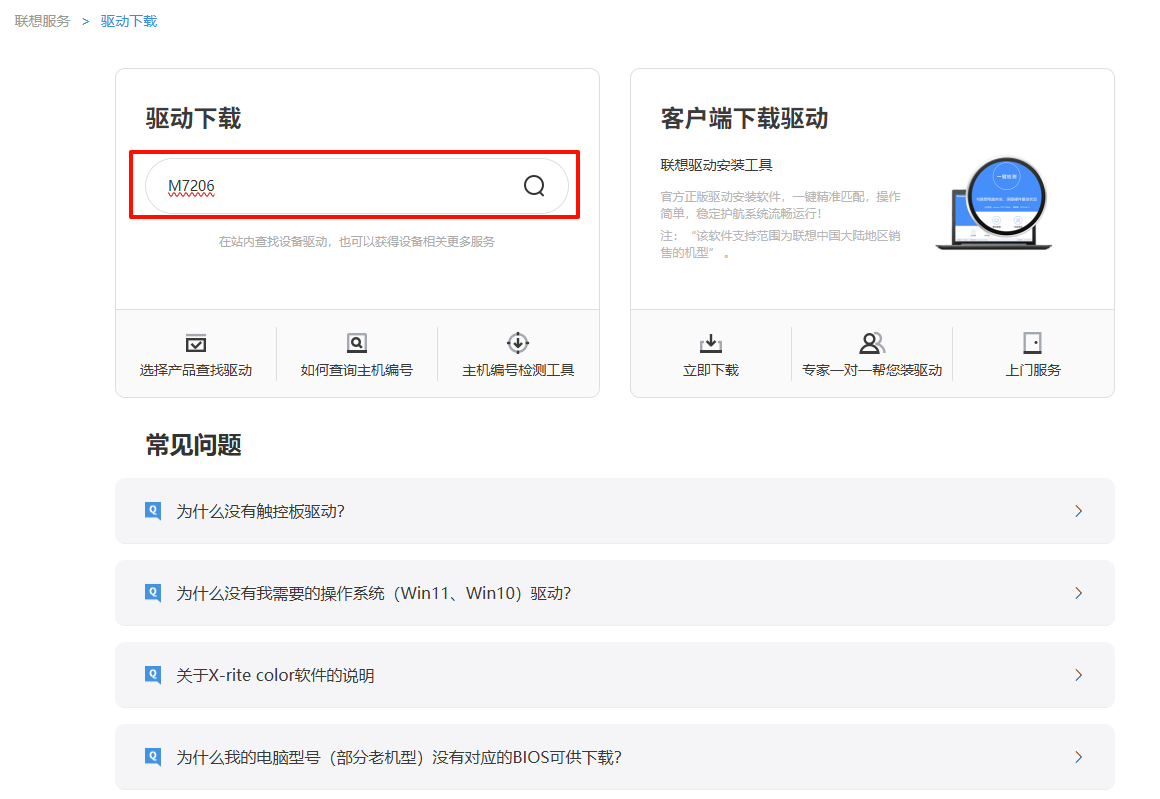Viewport: 1160px width, 799px height.
Task: Click the Q icon on the BIOS question row
Action: (152, 757)
